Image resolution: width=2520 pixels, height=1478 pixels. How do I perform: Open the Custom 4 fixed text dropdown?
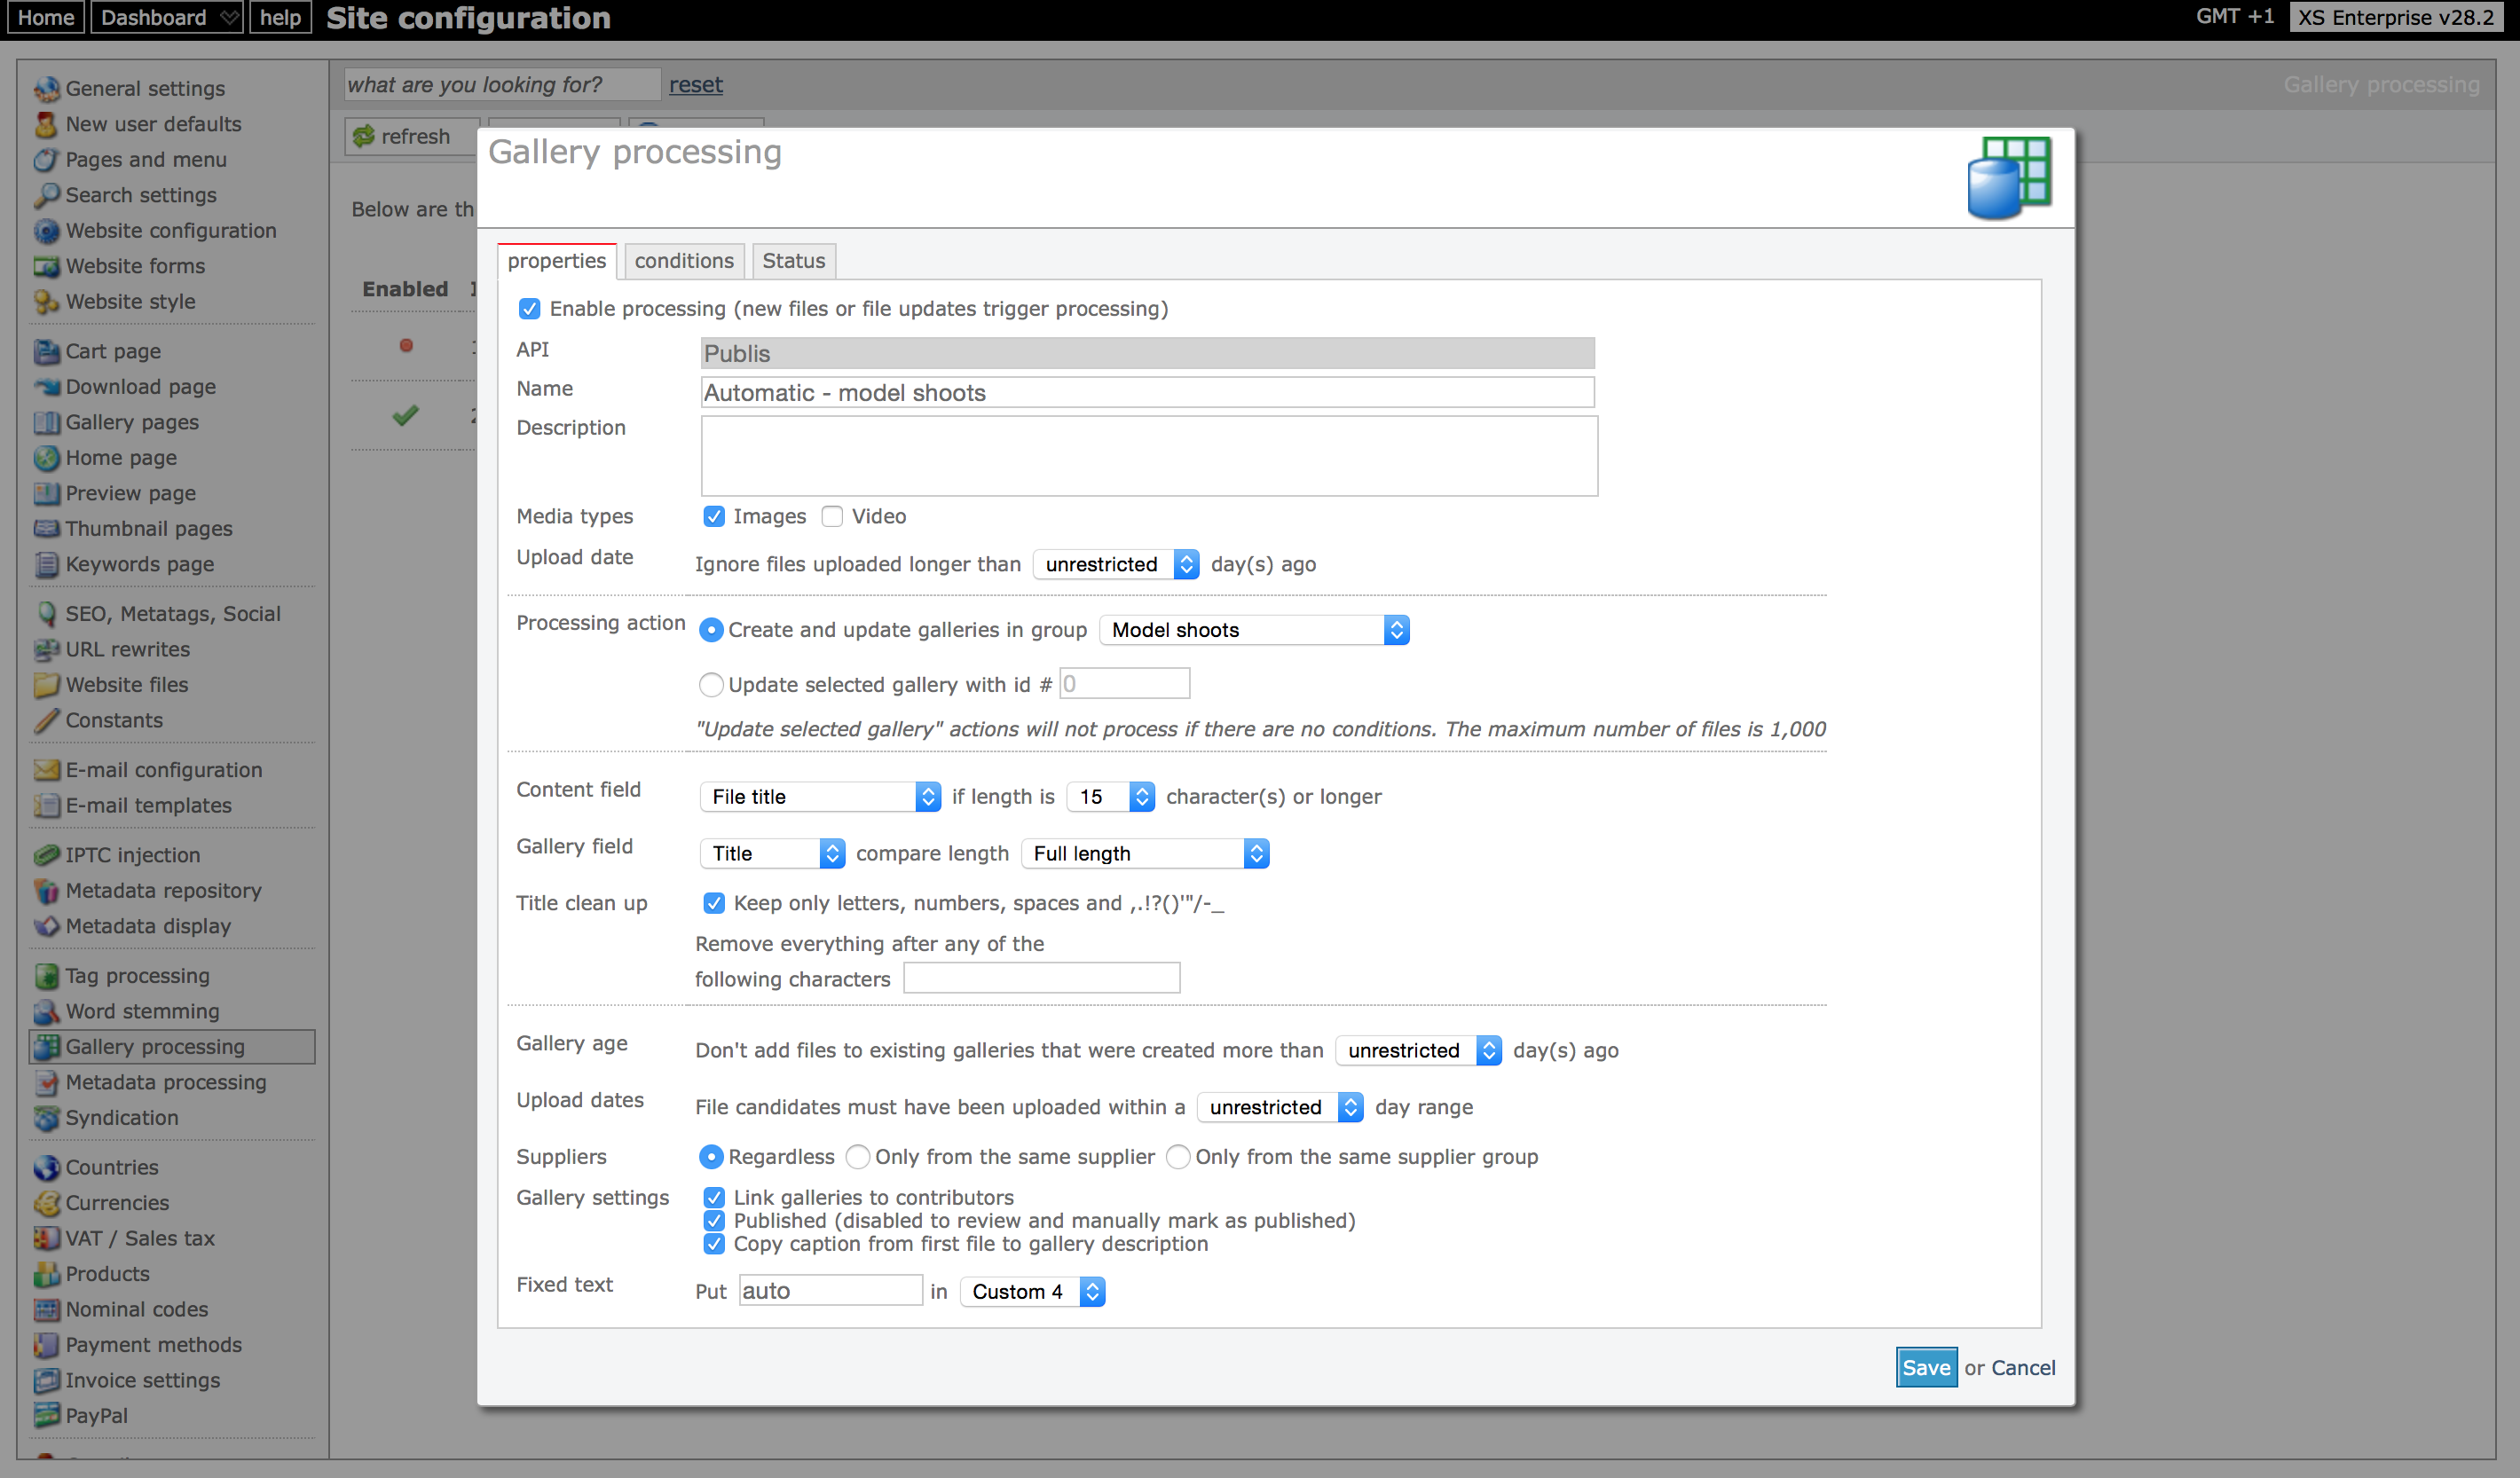pyautogui.click(x=1033, y=1292)
